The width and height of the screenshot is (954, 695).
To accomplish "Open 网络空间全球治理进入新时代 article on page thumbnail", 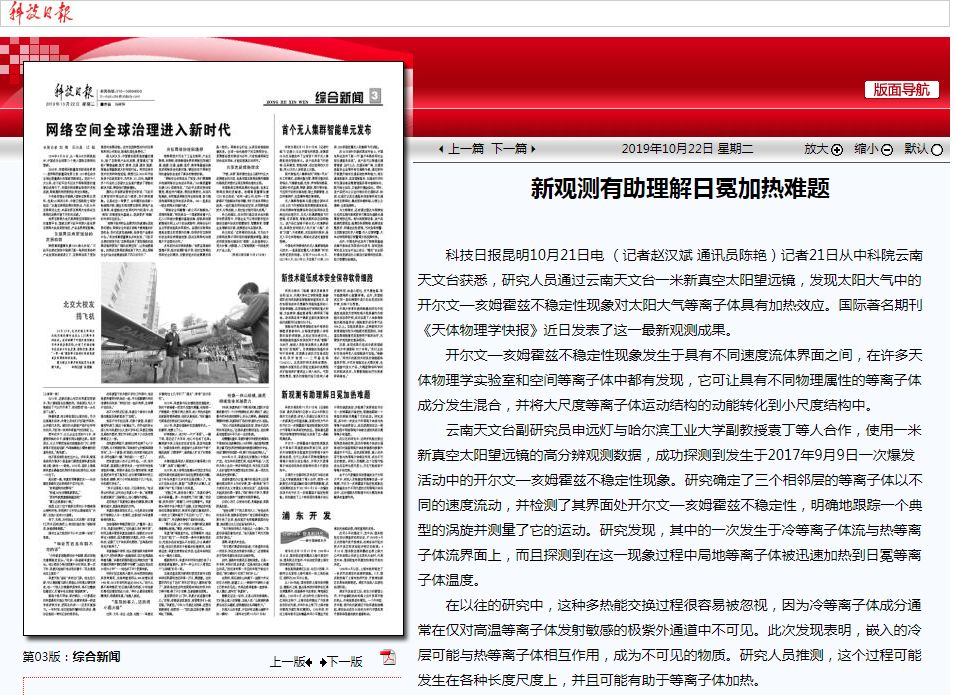I will 138,130.
